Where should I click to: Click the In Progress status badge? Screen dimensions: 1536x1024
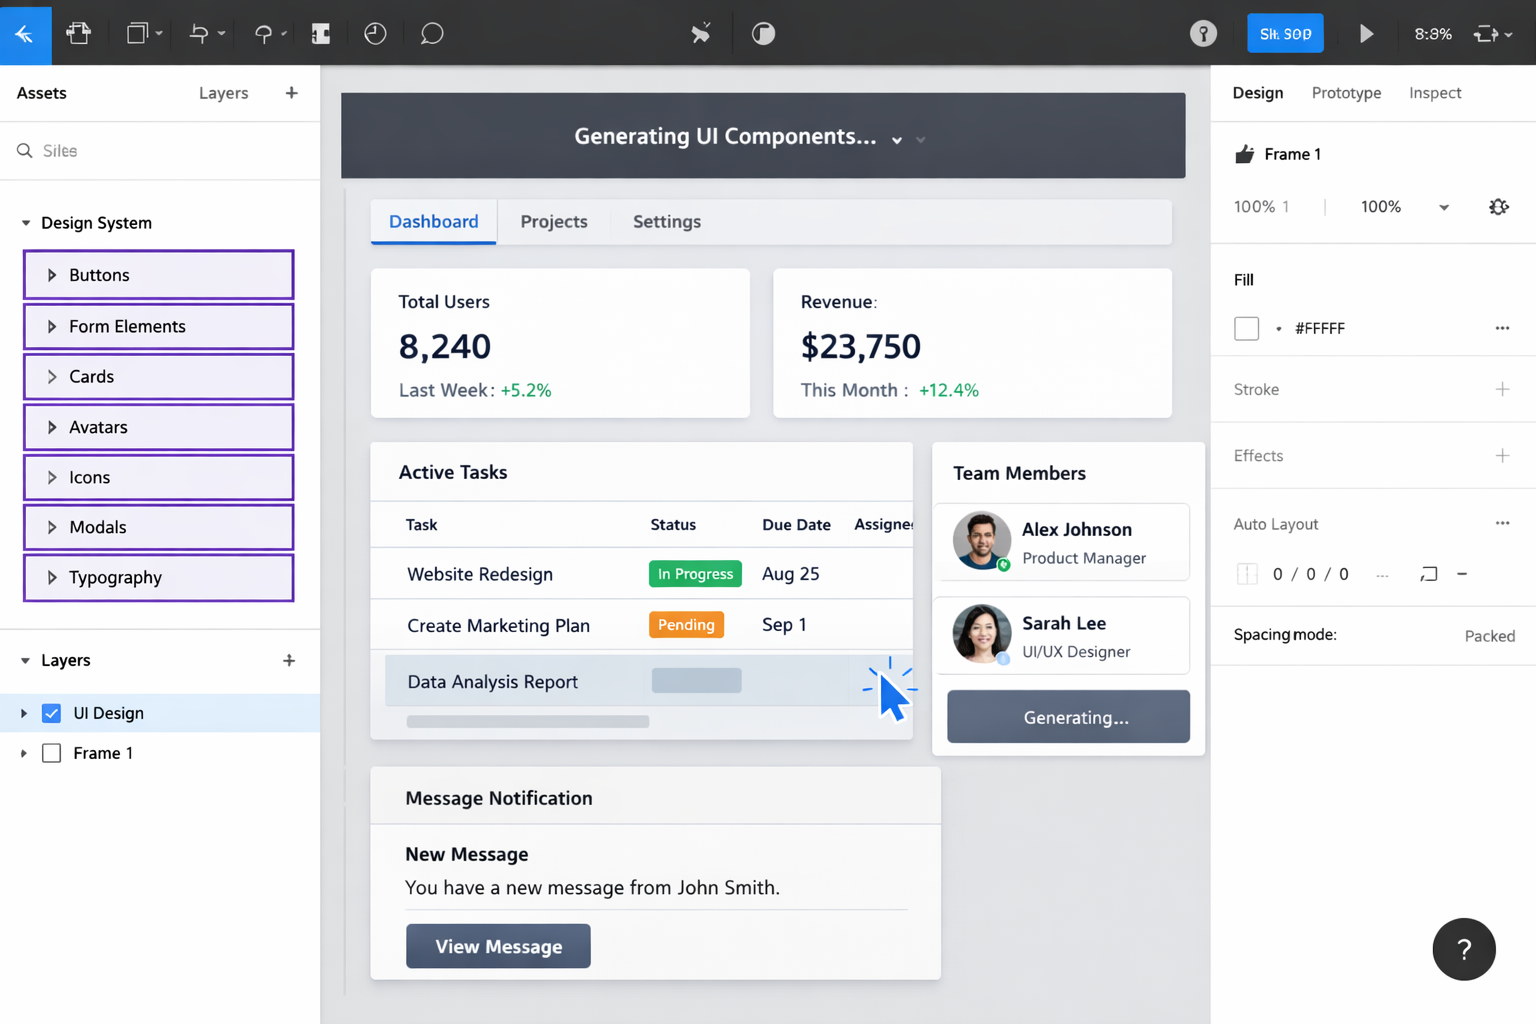[x=695, y=574]
